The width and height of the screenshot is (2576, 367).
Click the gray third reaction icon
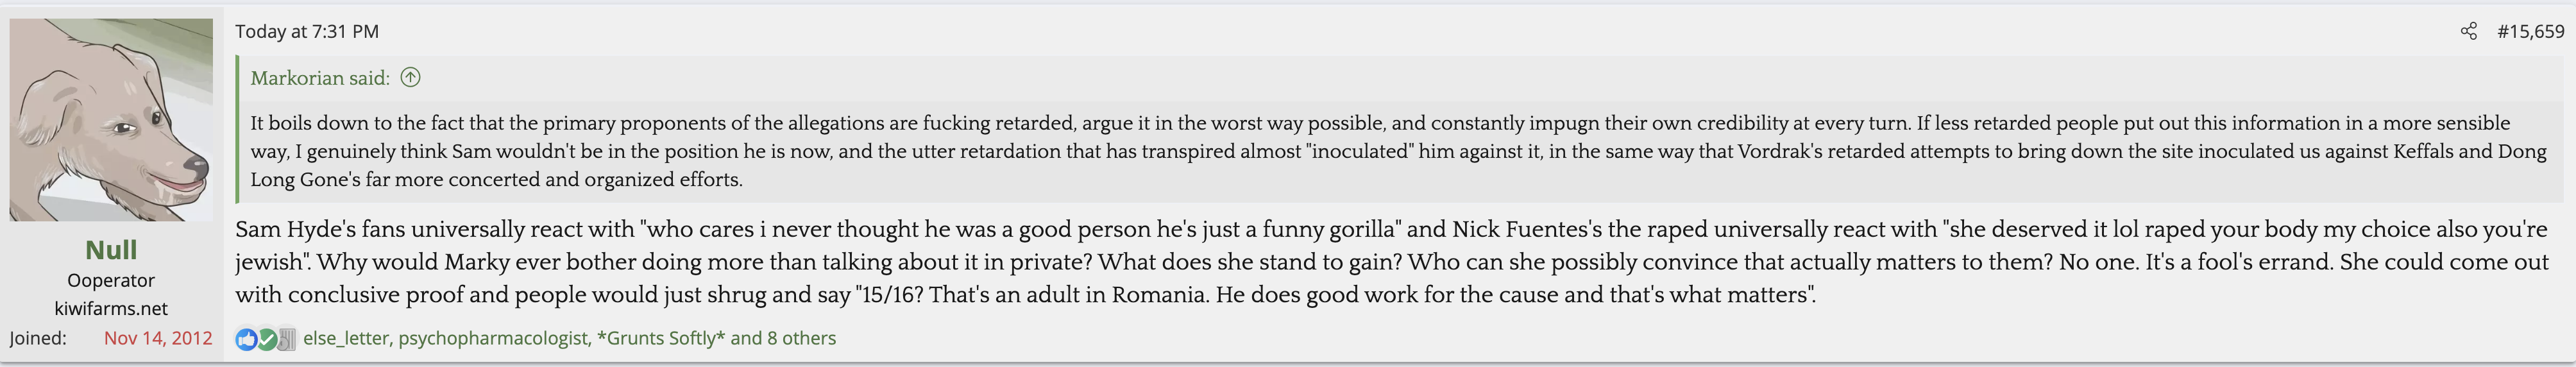[x=286, y=339]
